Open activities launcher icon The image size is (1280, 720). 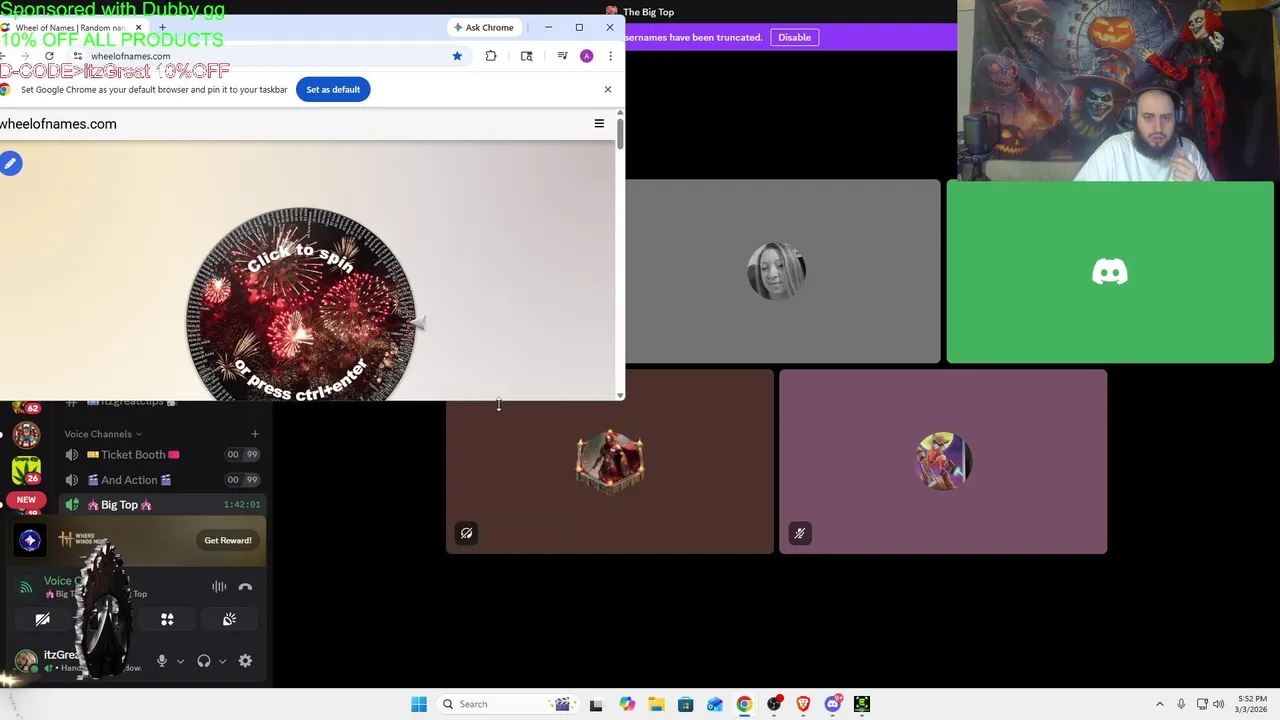tap(167, 620)
